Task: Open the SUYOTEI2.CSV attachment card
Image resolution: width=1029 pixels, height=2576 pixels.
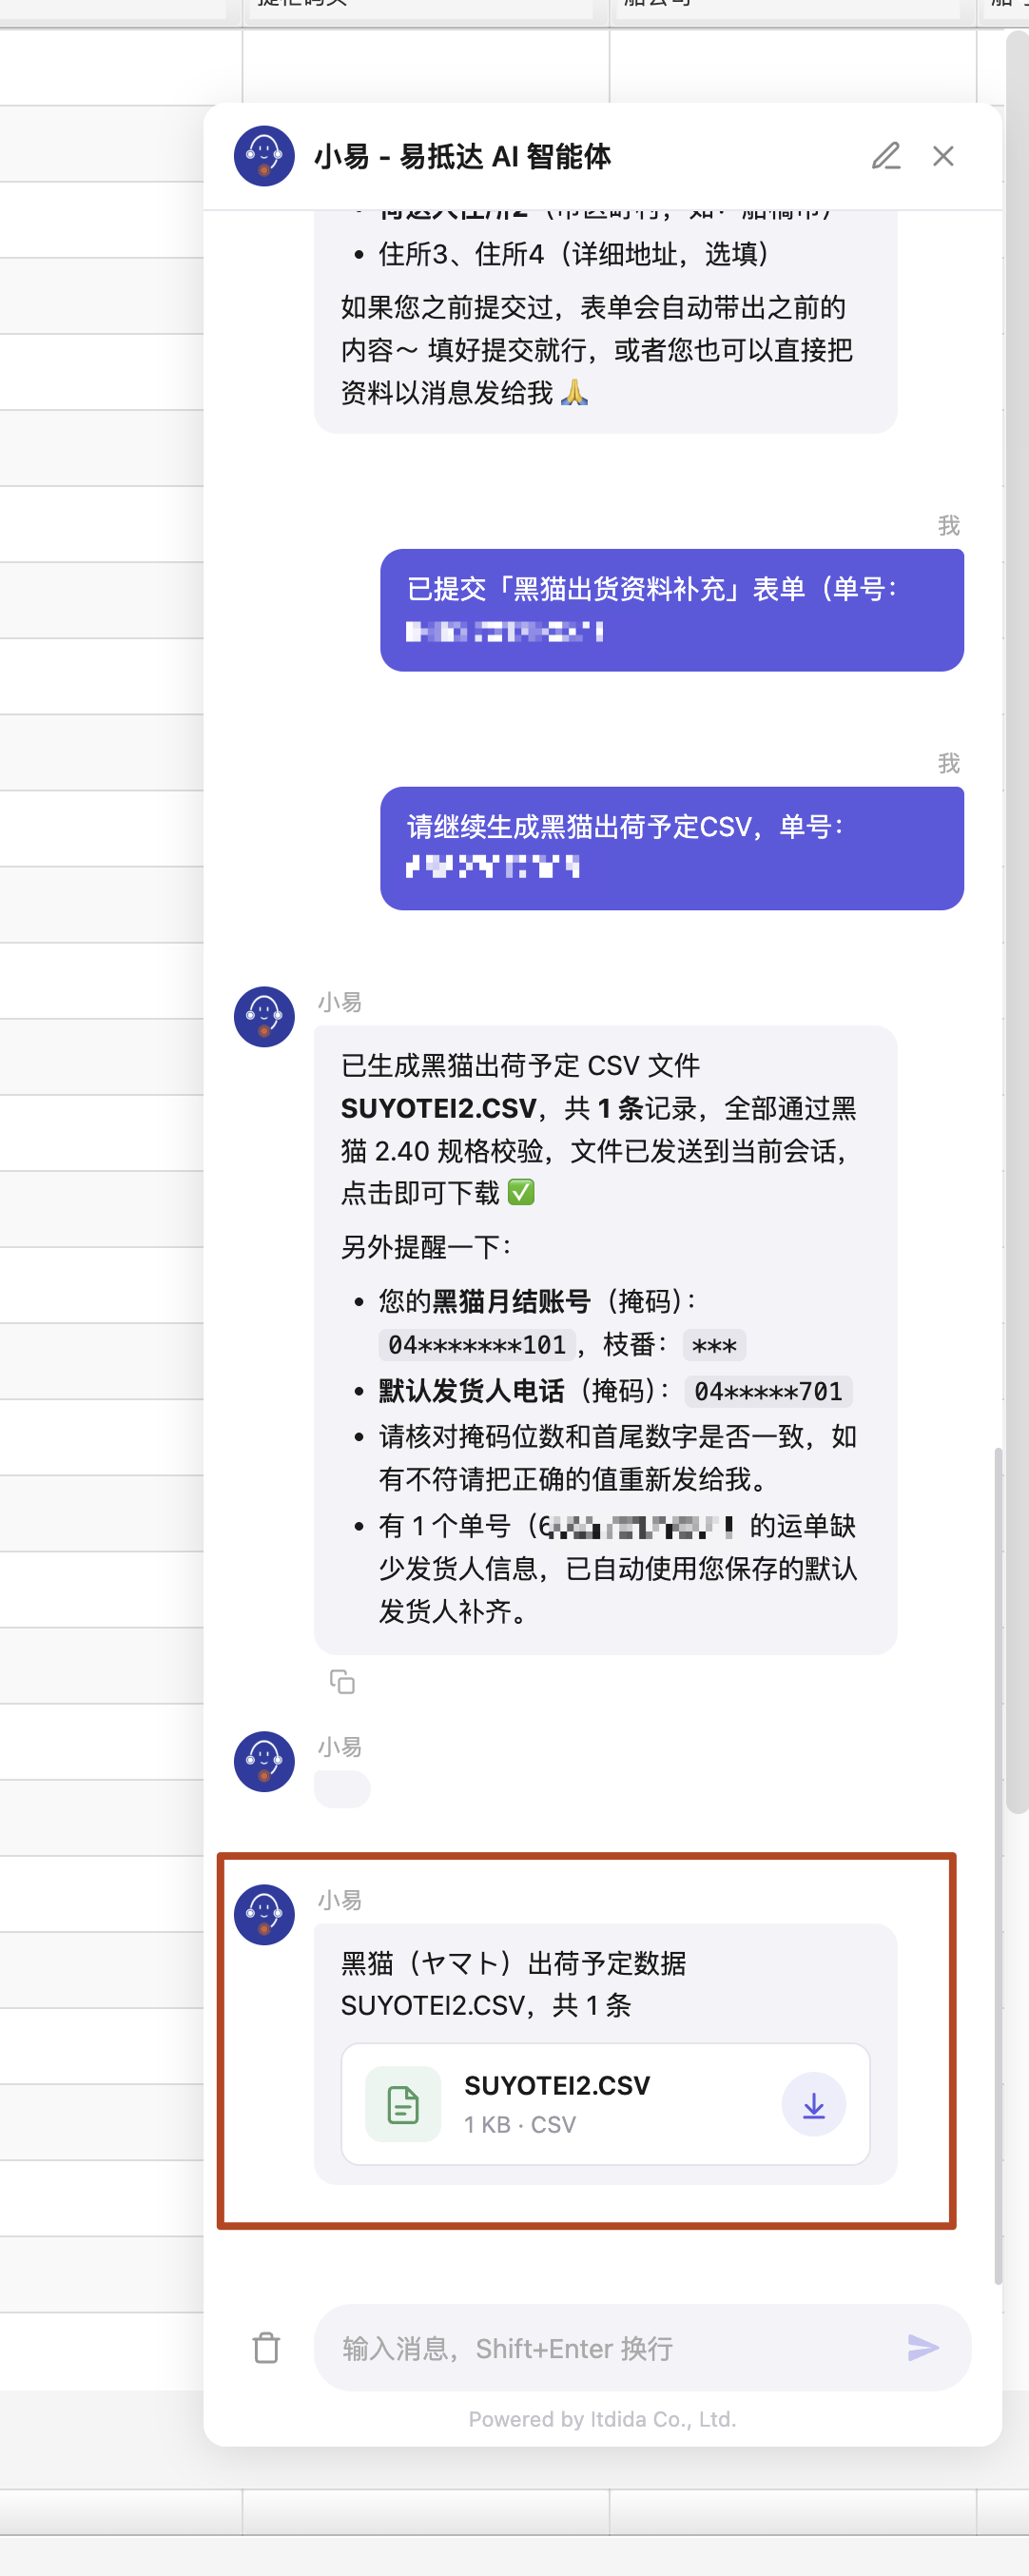Action: pyautogui.click(x=605, y=2104)
